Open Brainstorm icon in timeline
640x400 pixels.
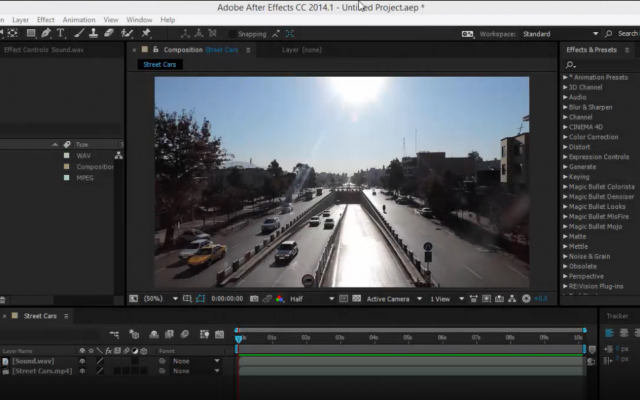[x=204, y=335]
